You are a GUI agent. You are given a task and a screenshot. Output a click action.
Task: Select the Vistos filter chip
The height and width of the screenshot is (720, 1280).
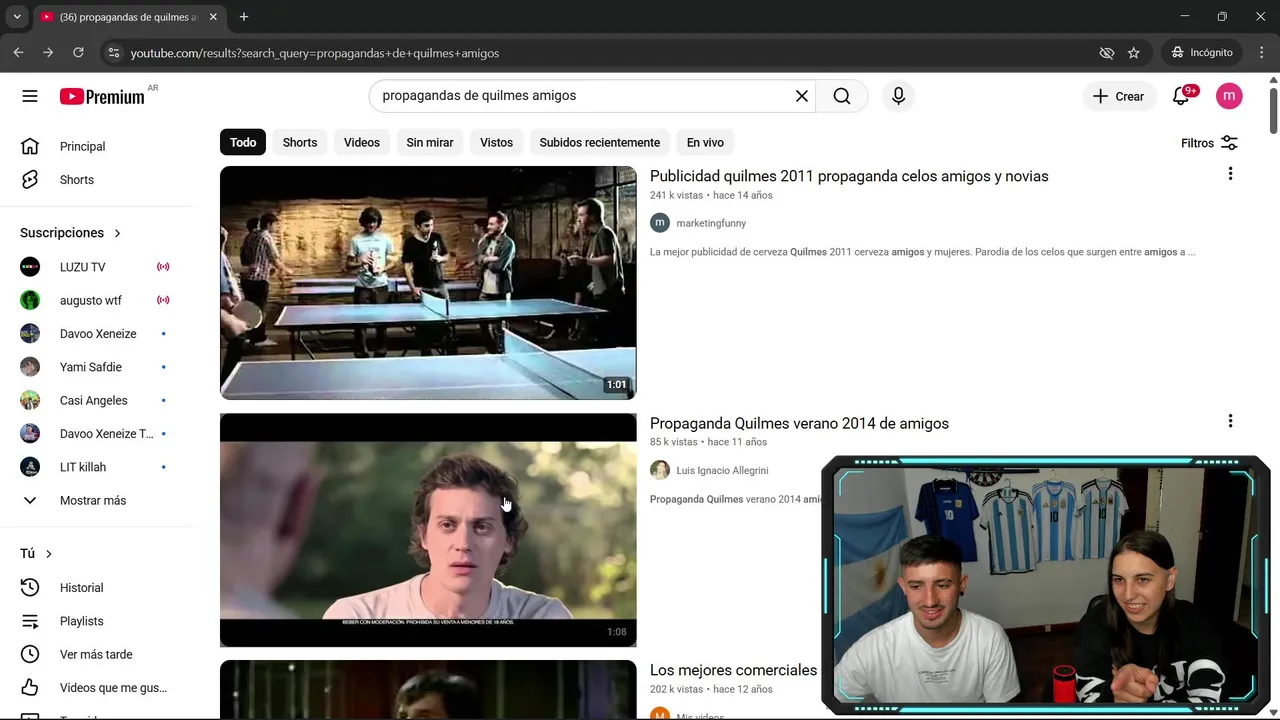click(x=496, y=142)
